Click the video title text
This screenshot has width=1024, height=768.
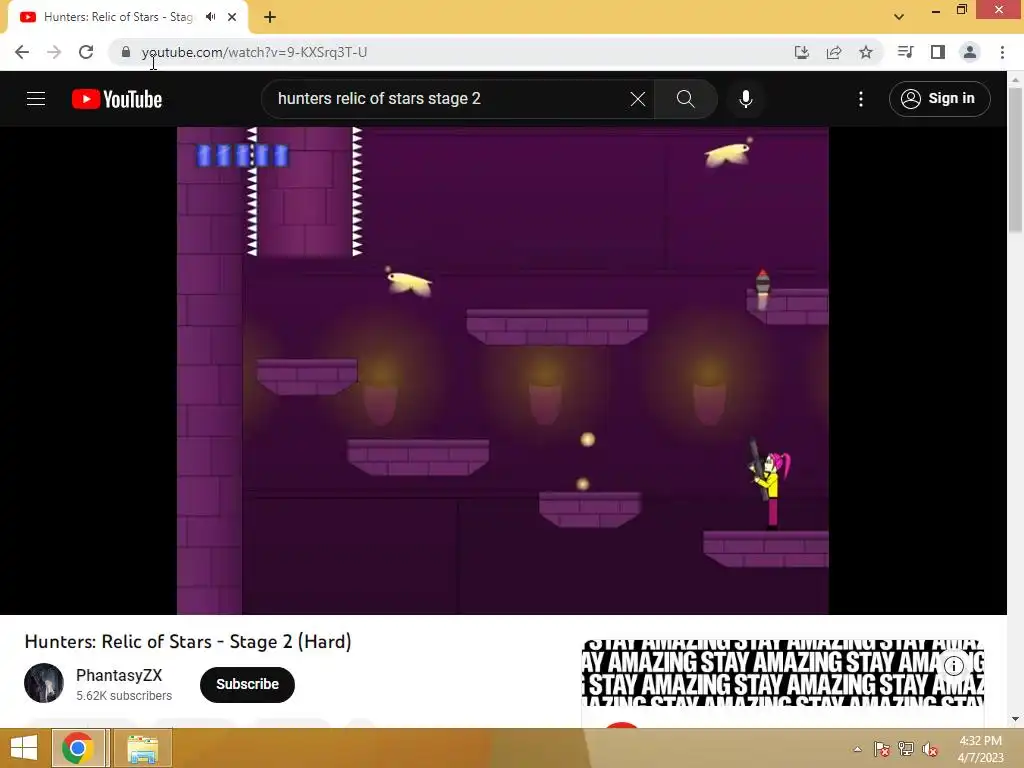188,641
